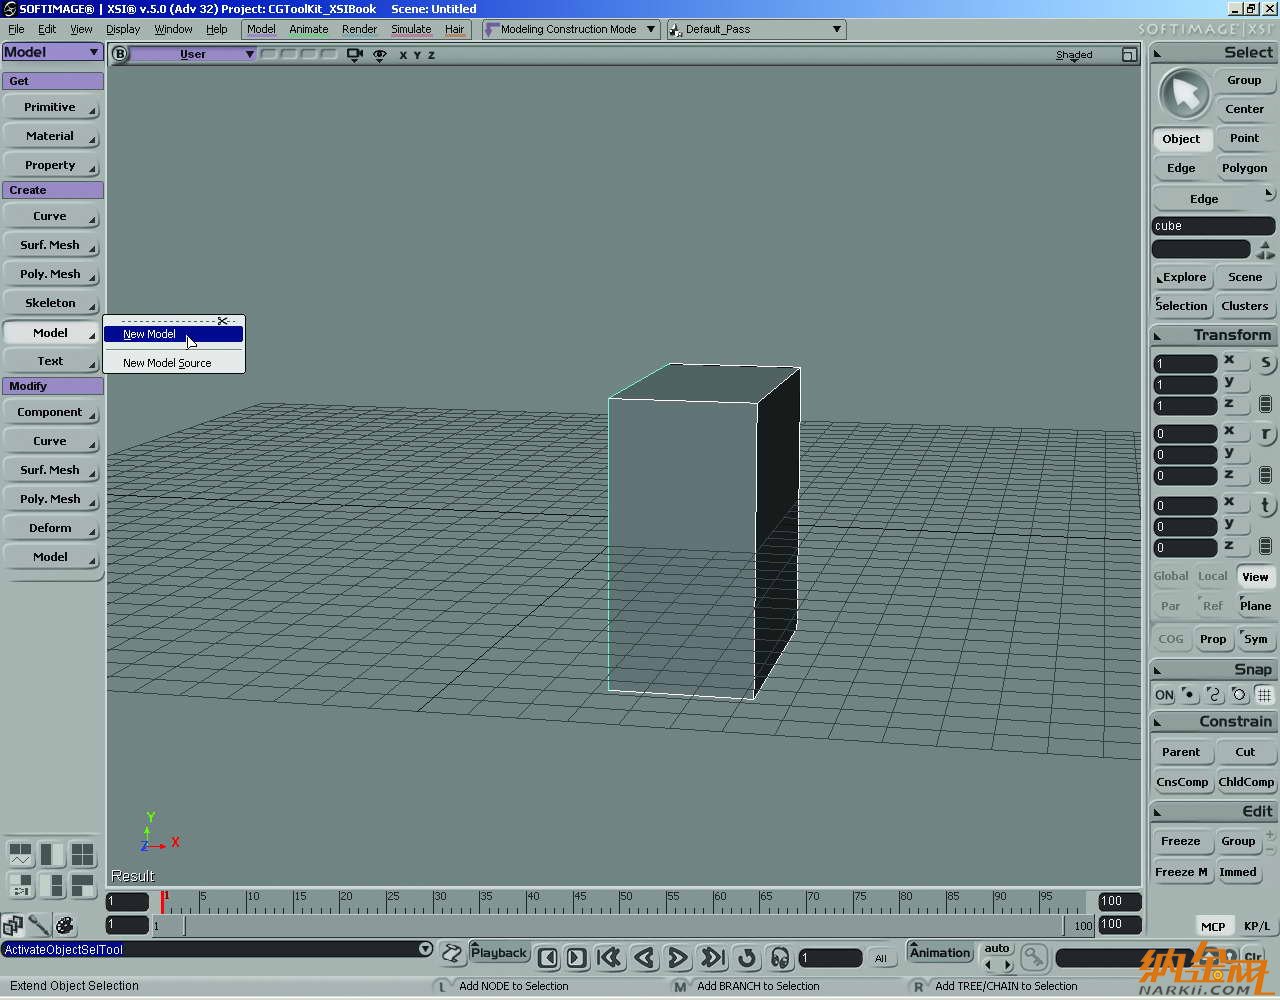
Task: Collapse the Select panel
Action: 1158,53
